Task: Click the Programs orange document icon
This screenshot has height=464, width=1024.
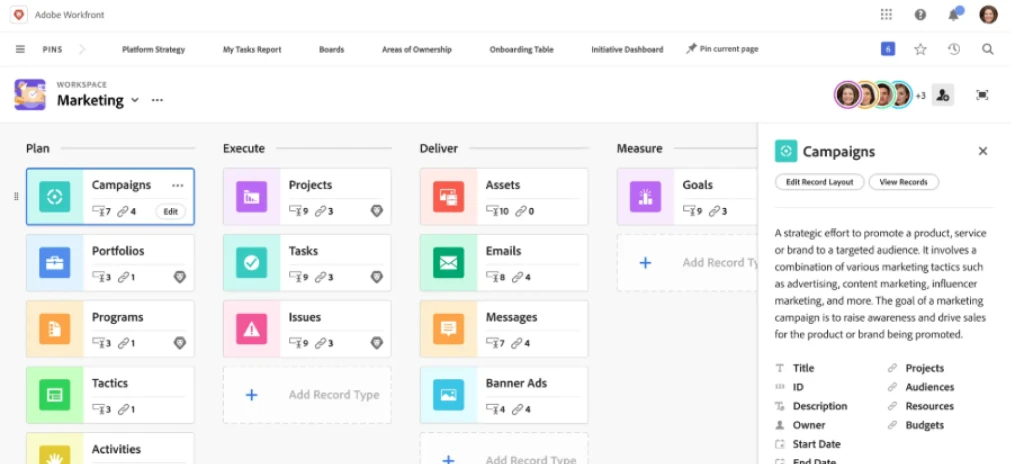Action: click(55, 329)
